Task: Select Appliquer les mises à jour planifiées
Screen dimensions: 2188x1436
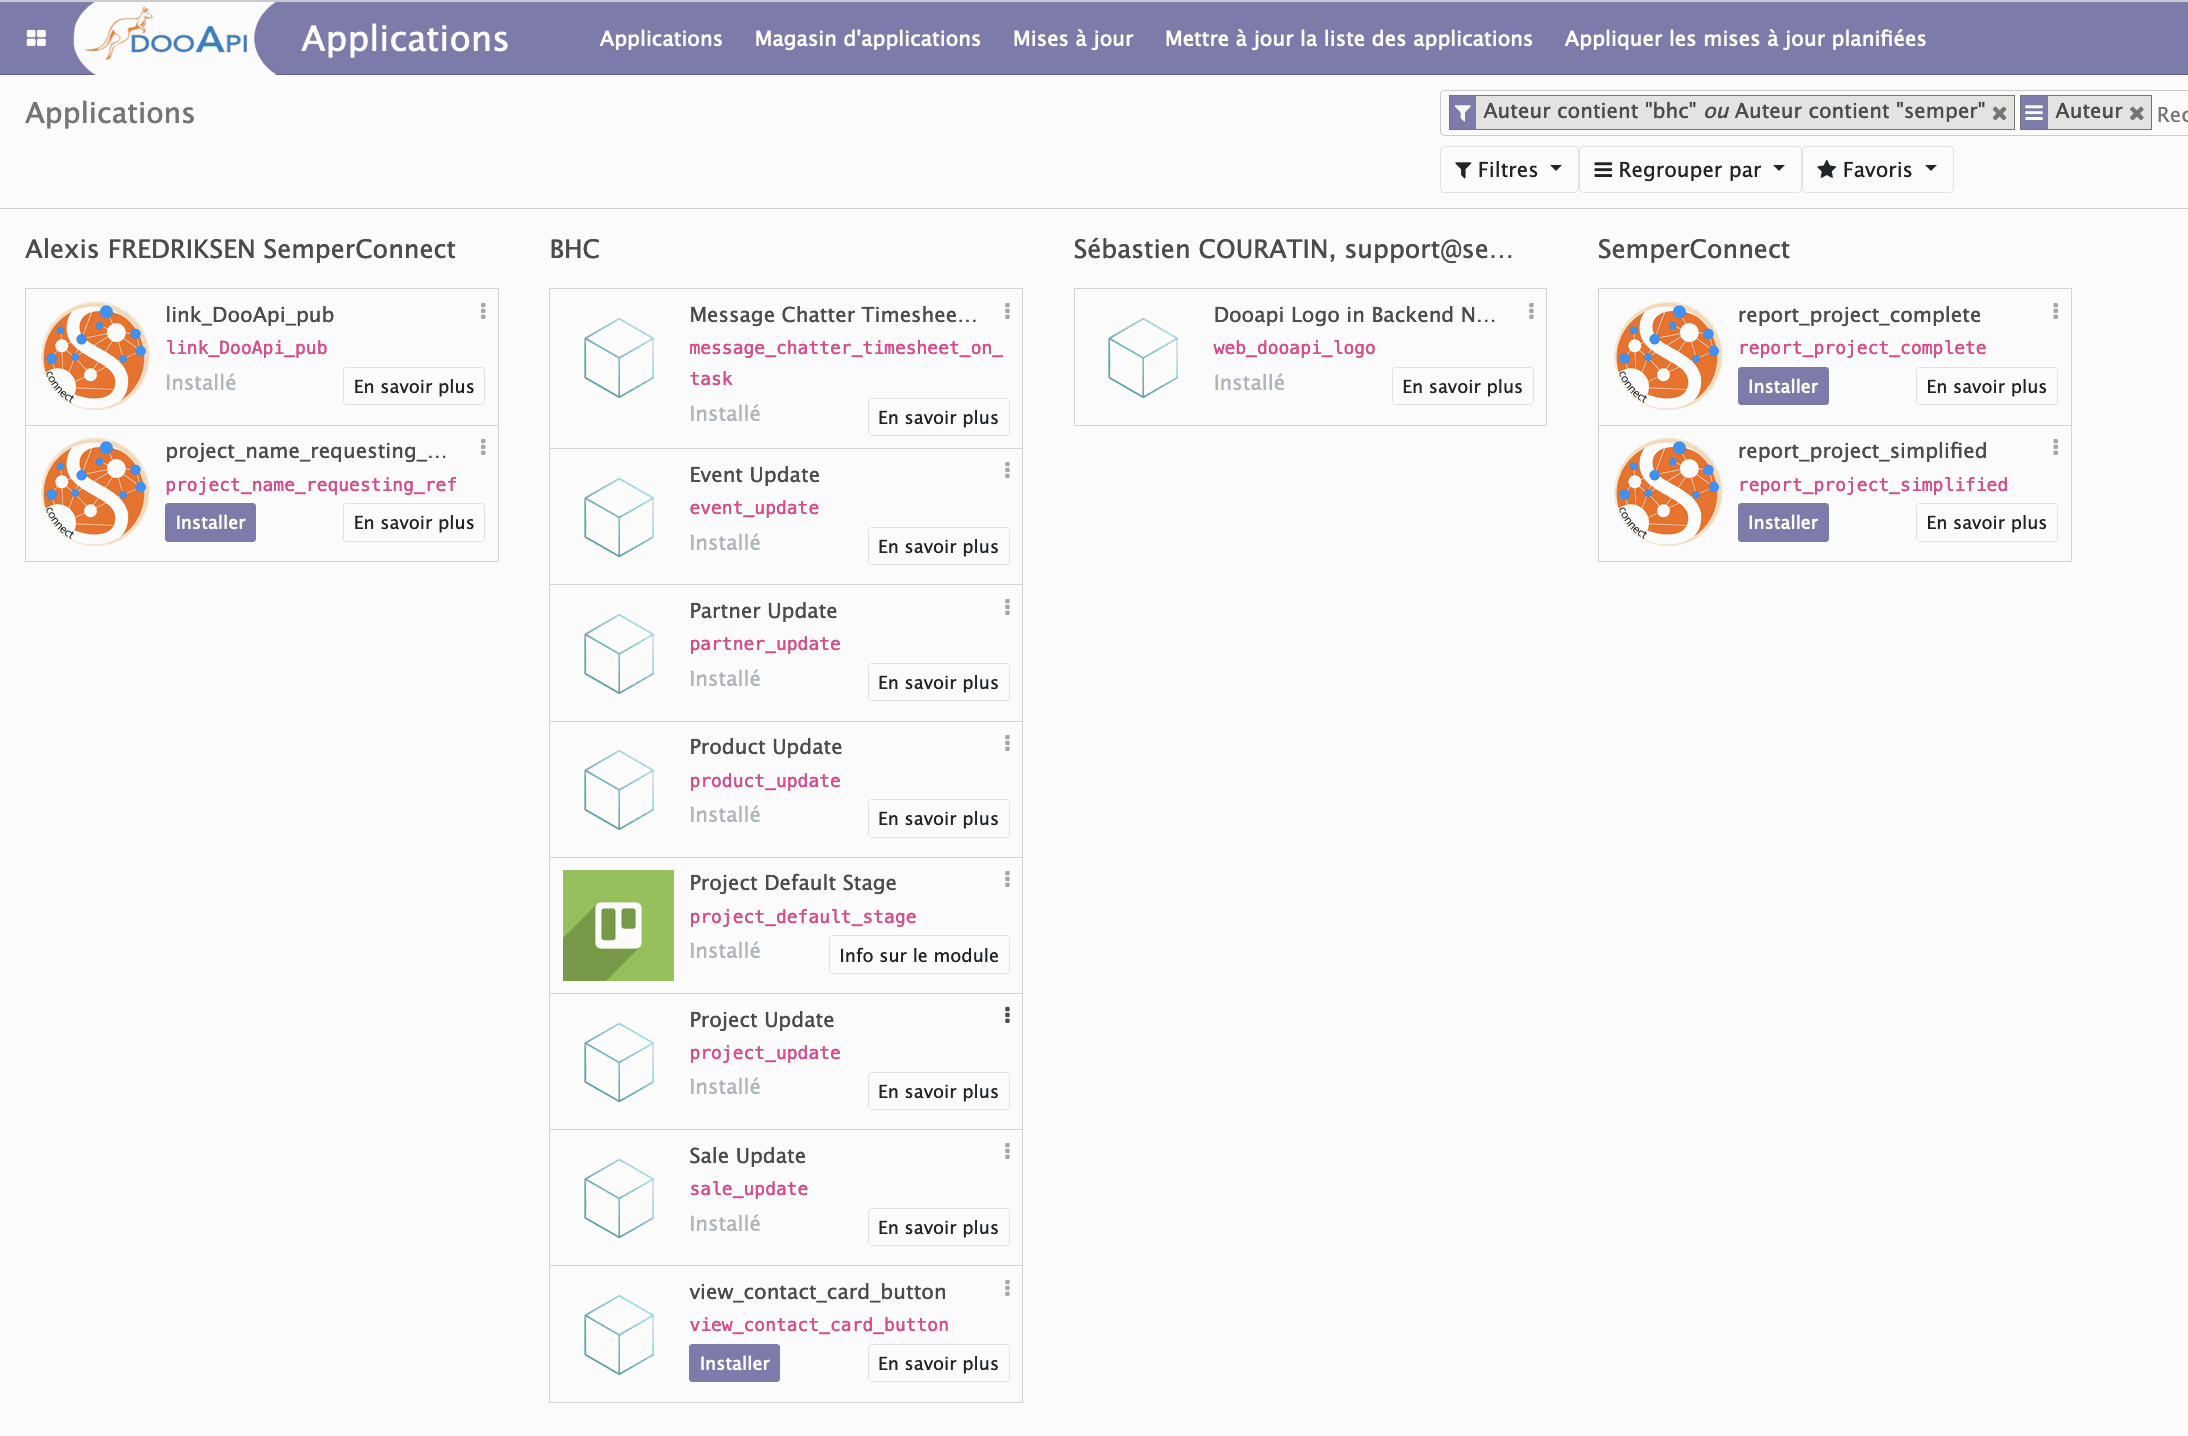Action: [x=1746, y=38]
